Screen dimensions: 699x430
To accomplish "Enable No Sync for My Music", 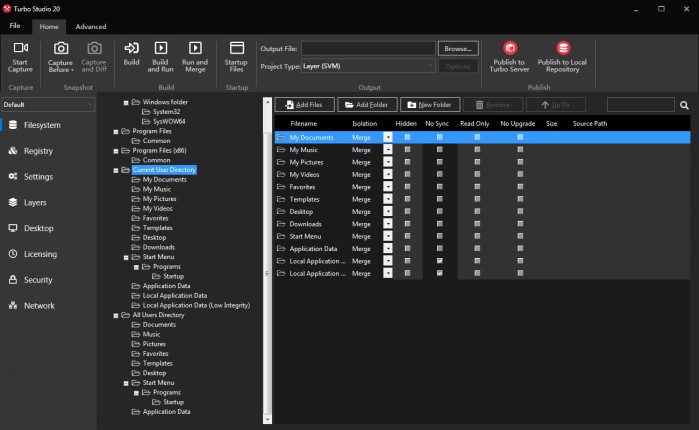I will coord(440,149).
